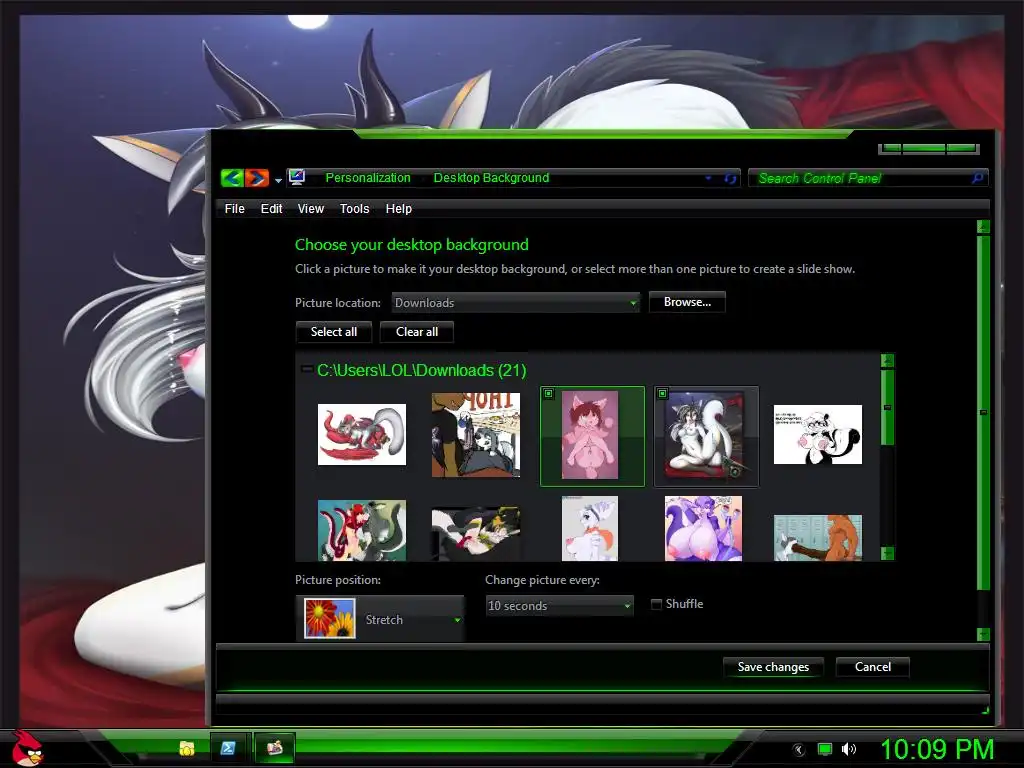1024x768 pixels.
Task: Select the thumbnail with lockers in background
Action: (818, 537)
